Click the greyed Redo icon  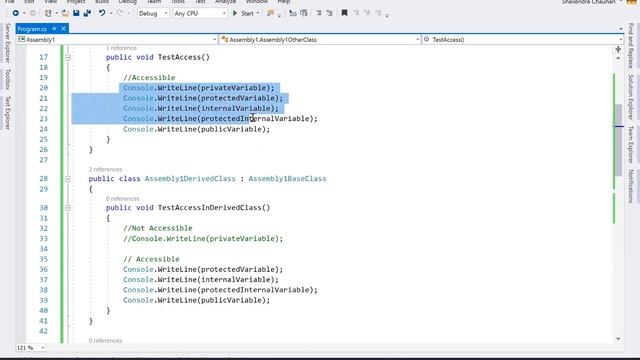click(120, 13)
